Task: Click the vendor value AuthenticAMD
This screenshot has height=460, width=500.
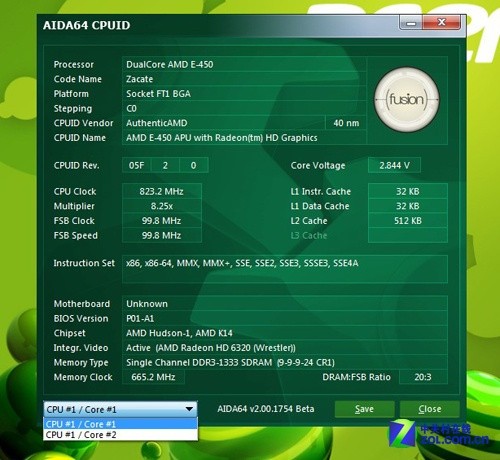Action: pyautogui.click(x=224, y=123)
